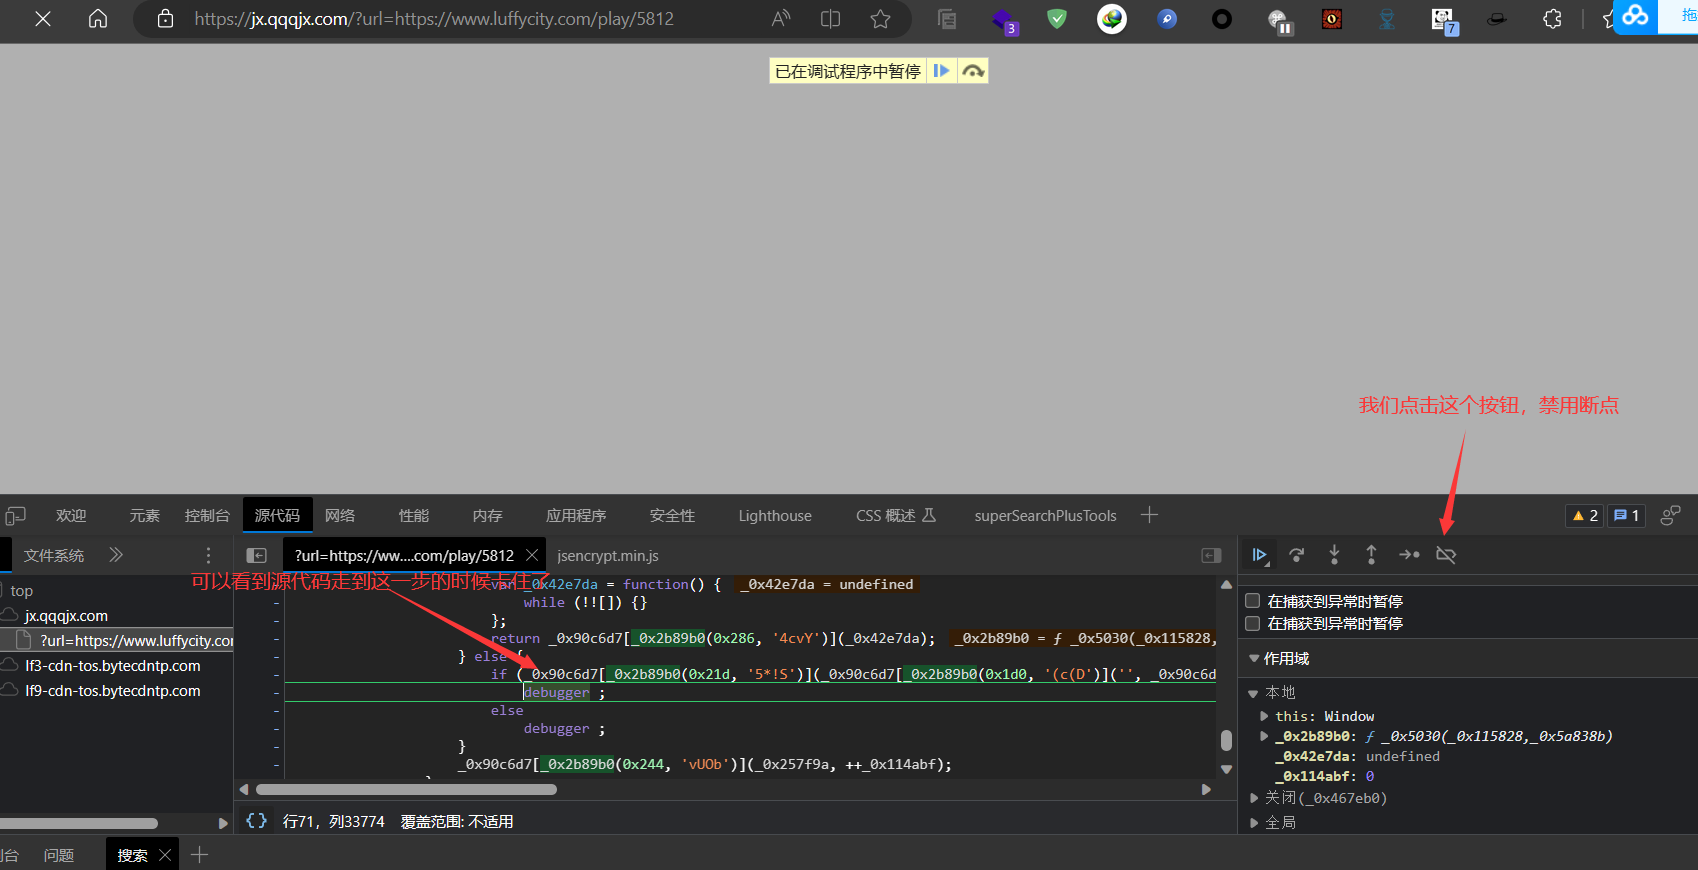Check second '在捕获到异常时暂停' checkbox
The height and width of the screenshot is (870, 1698).
coord(1252,623)
